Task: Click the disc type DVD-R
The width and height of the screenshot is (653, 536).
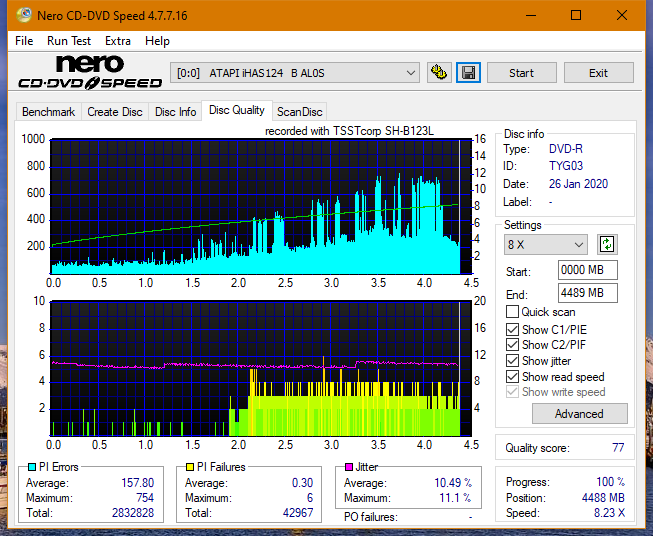Action: 566,149
